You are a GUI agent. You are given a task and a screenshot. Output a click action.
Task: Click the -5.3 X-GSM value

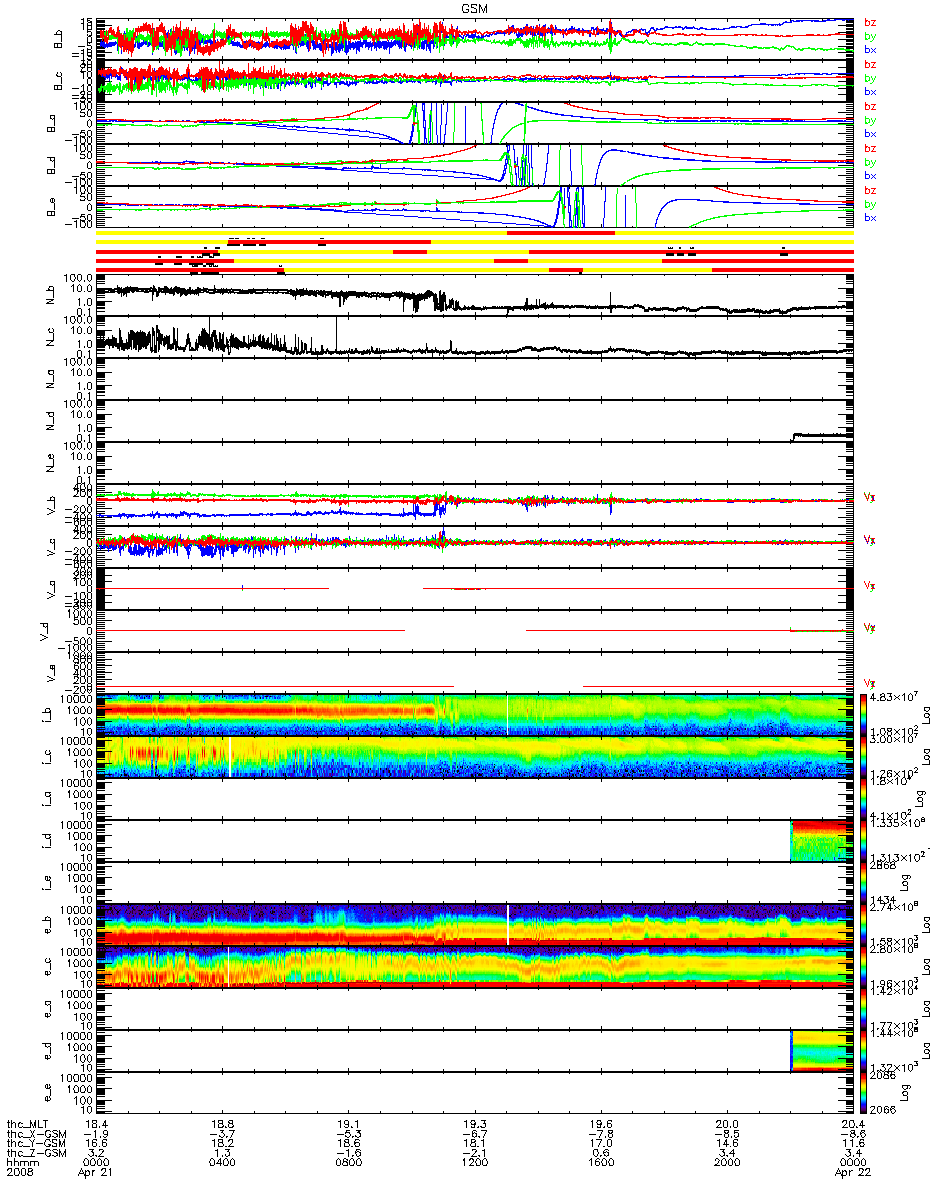[x=349, y=1133]
